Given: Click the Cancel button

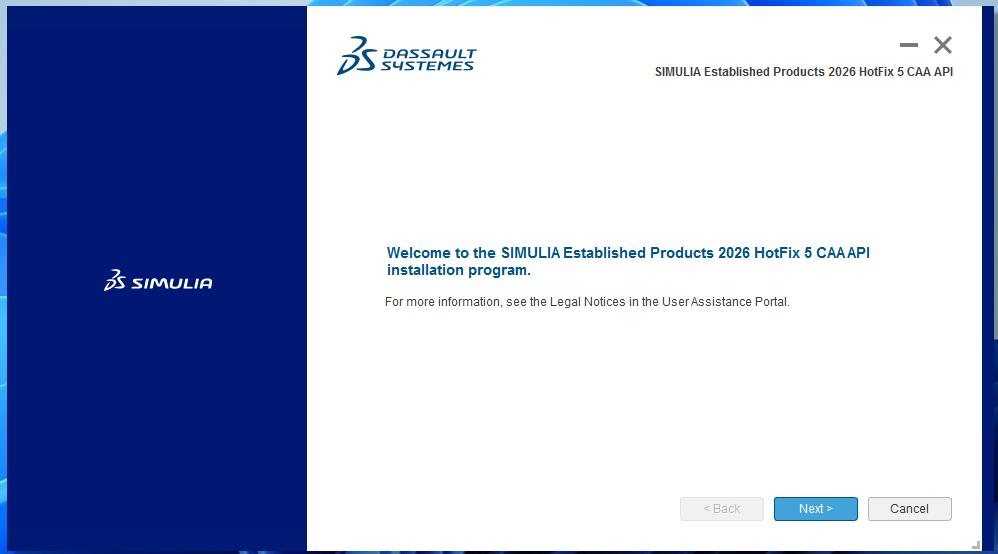Looking at the screenshot, I should coord(910,509).
